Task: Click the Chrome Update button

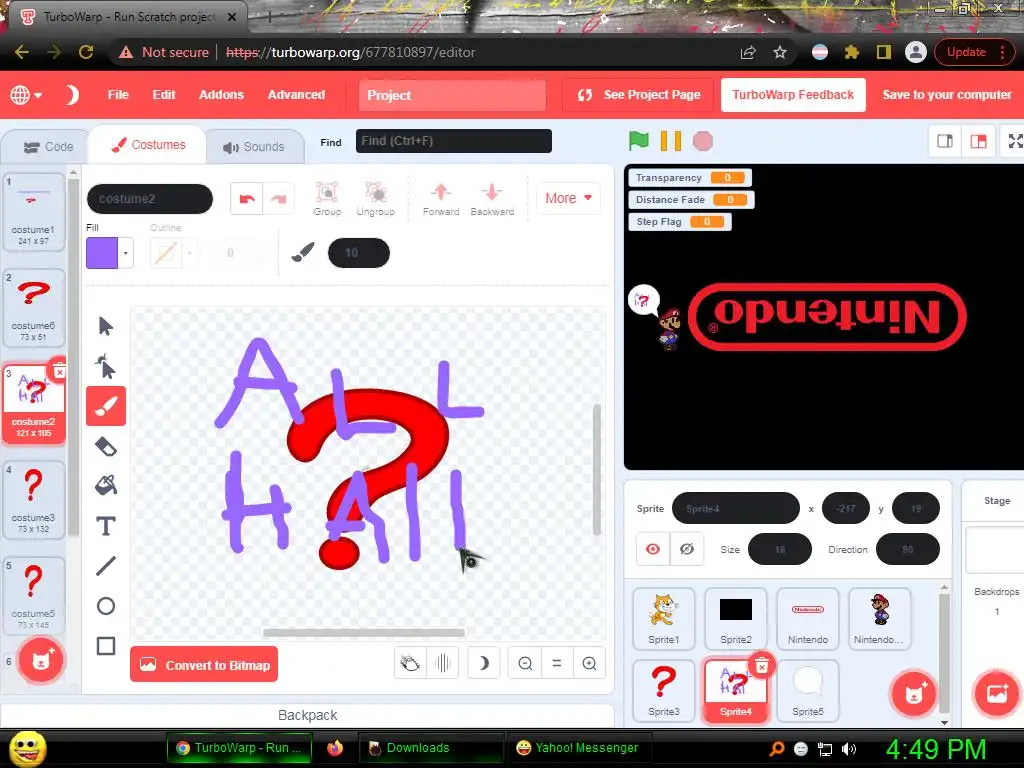Action: (x=966, y=52)
